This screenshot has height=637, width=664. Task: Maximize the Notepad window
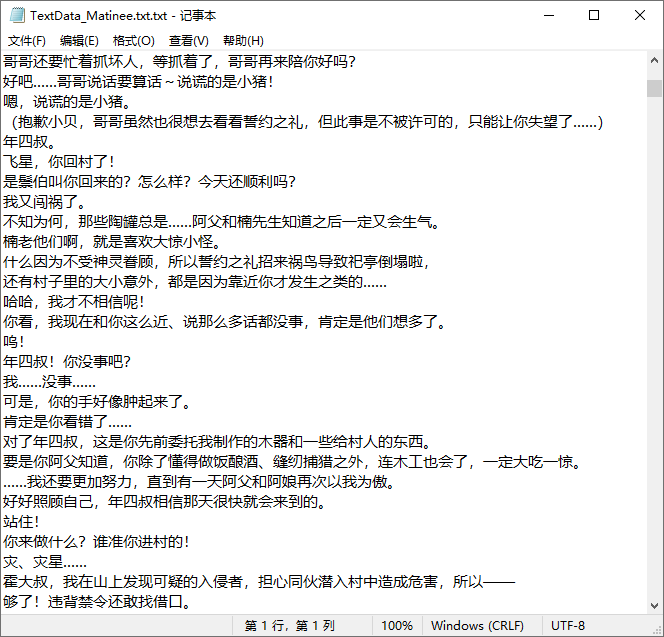pos(594,16)
